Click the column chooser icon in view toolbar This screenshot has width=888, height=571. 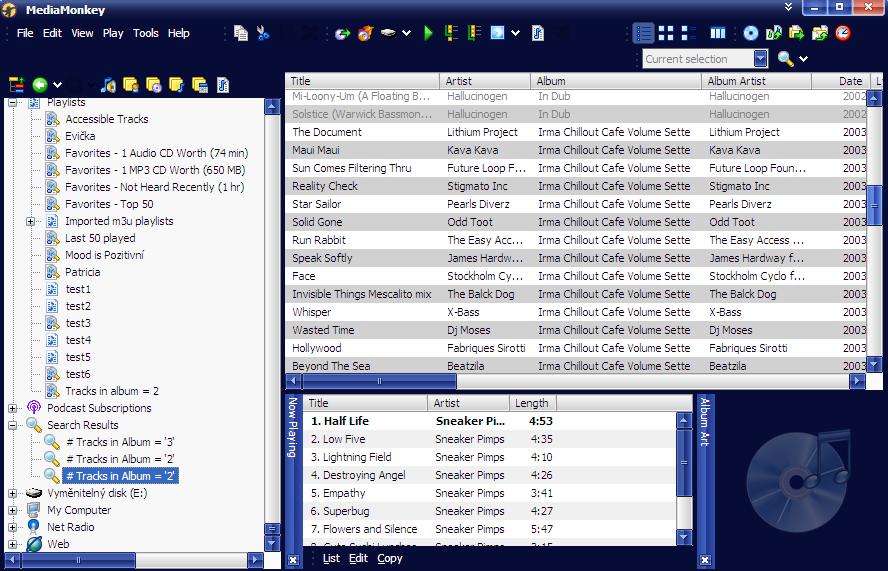click(717, 33)
